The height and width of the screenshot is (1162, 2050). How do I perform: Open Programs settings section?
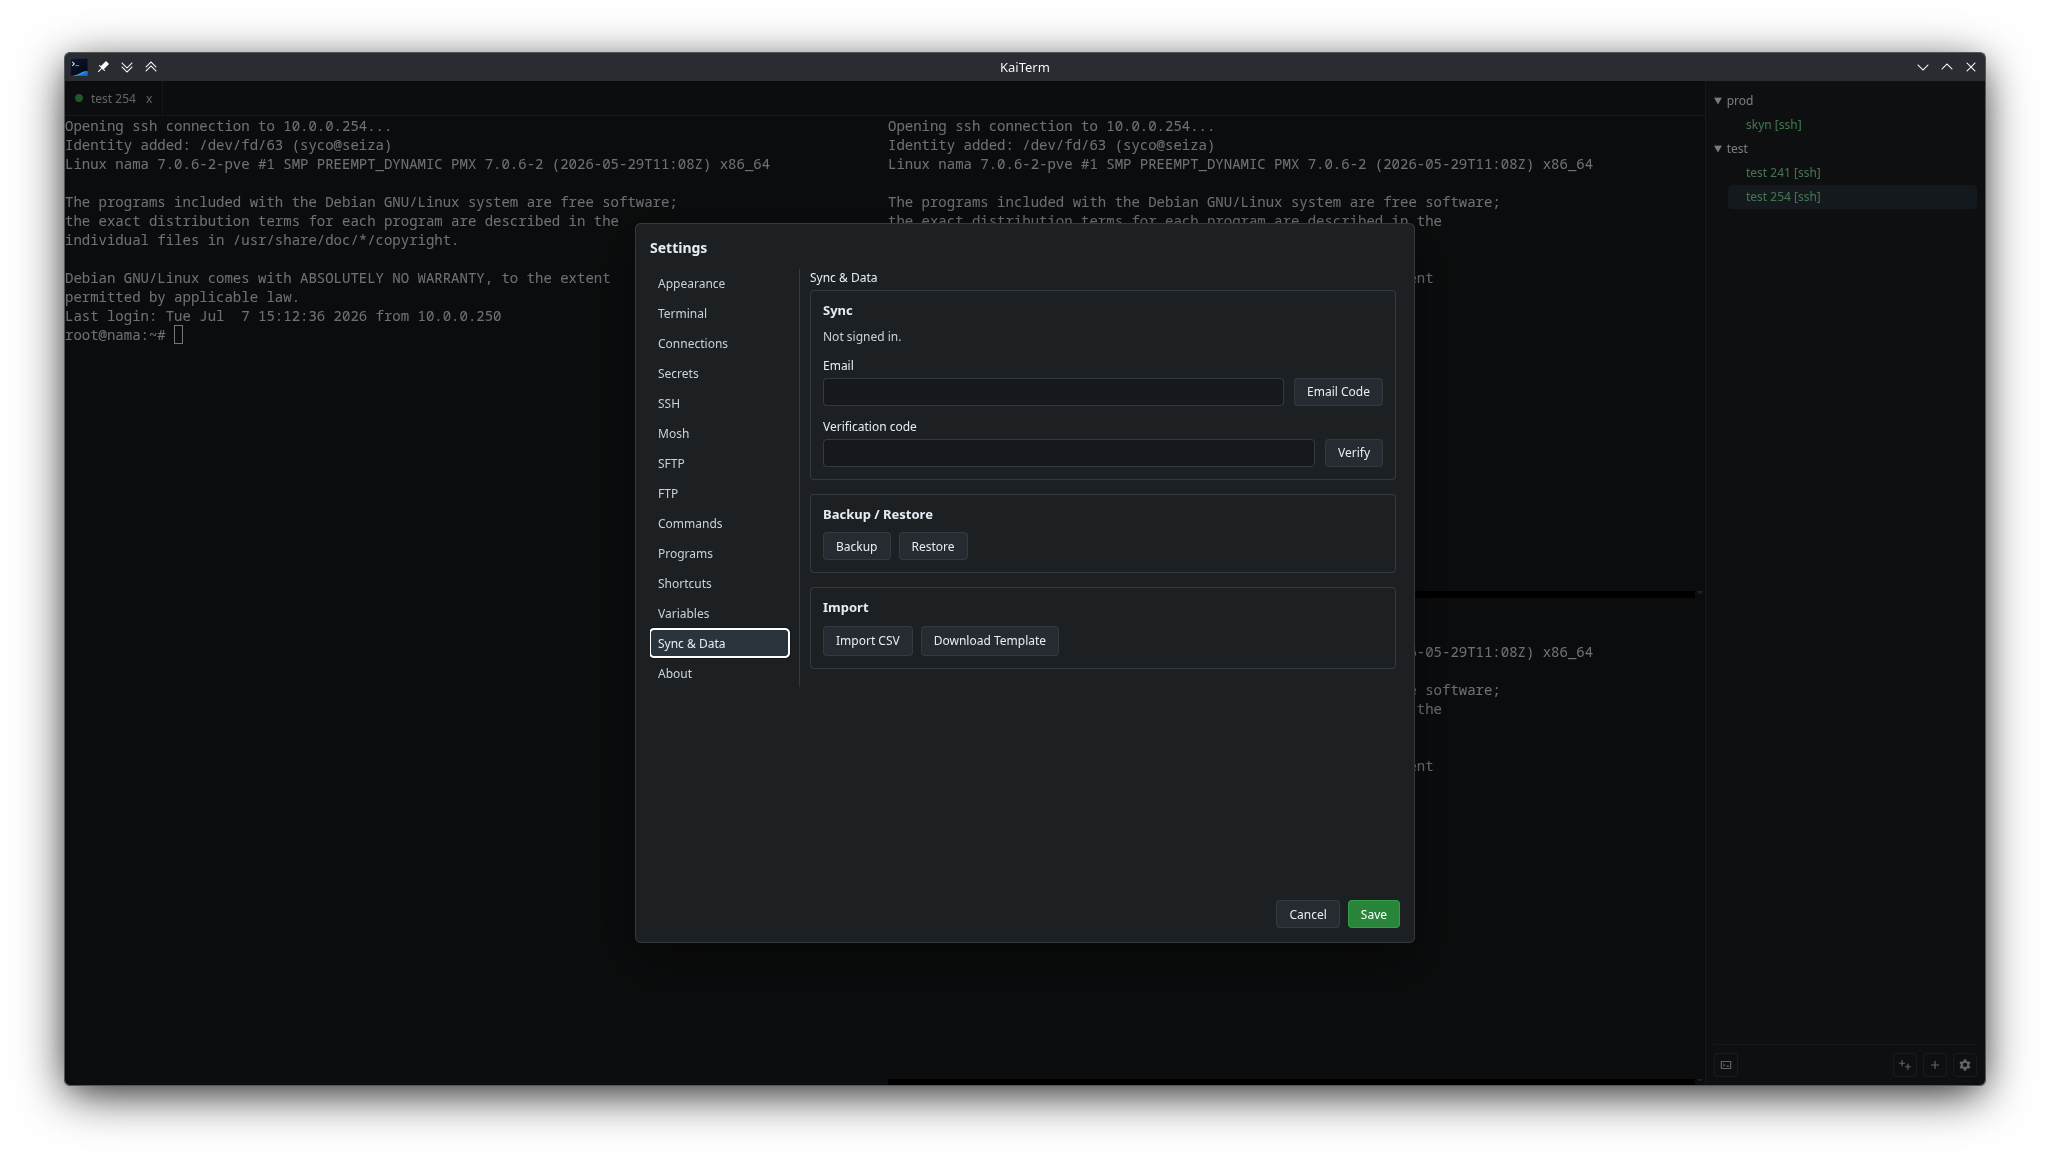coord(719,554)
